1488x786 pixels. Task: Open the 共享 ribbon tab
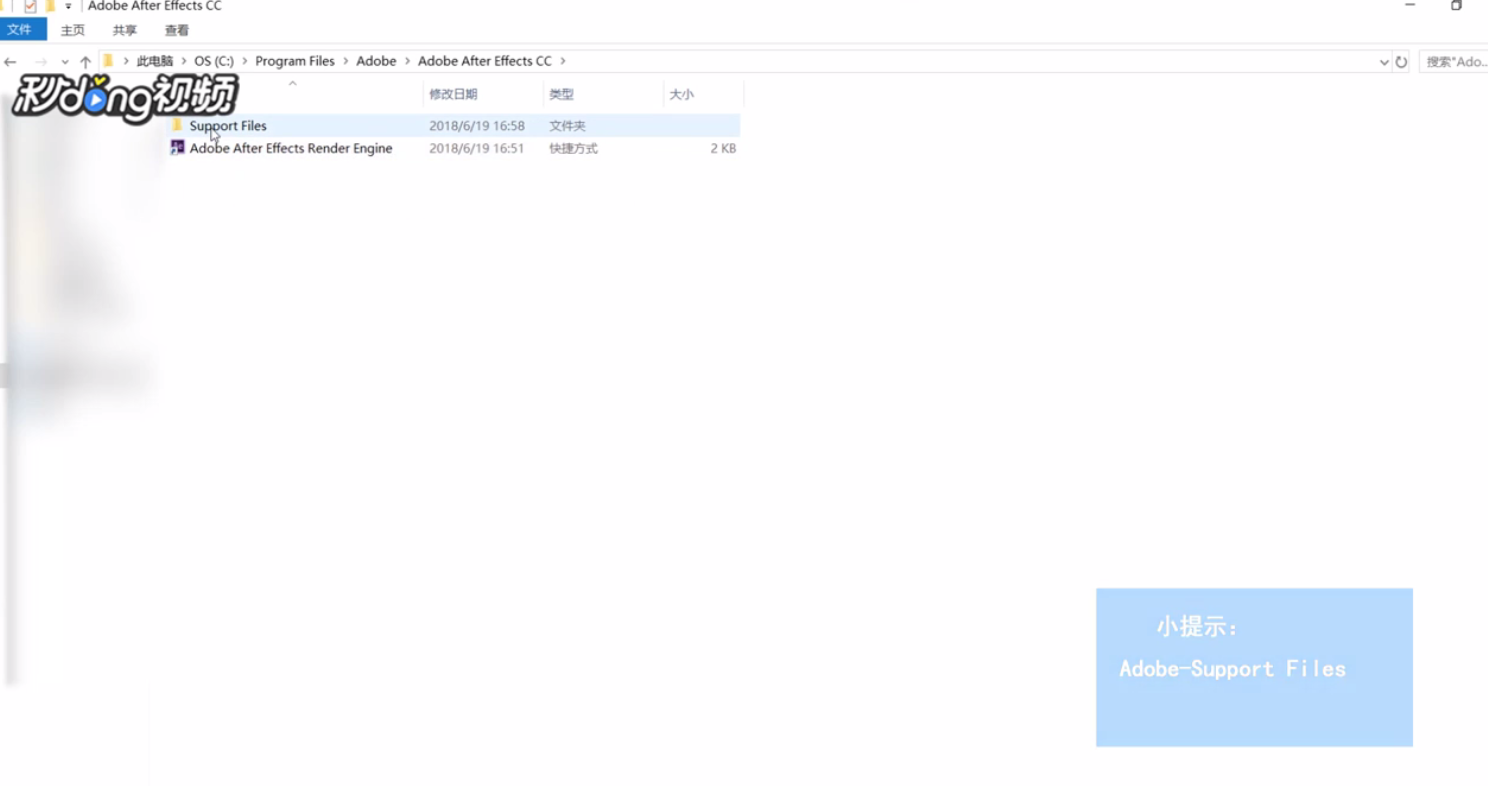pyautogui.click(x=125, y=31)
